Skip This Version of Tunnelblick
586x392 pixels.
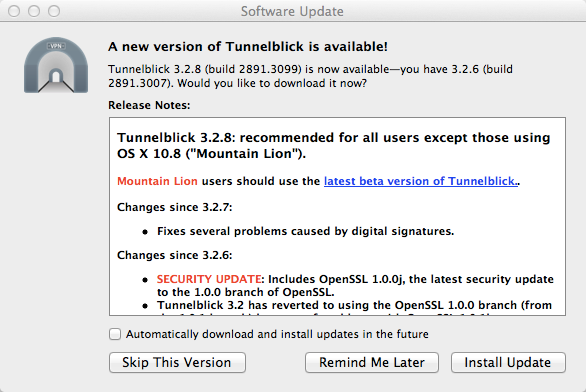tap(177, 362)
